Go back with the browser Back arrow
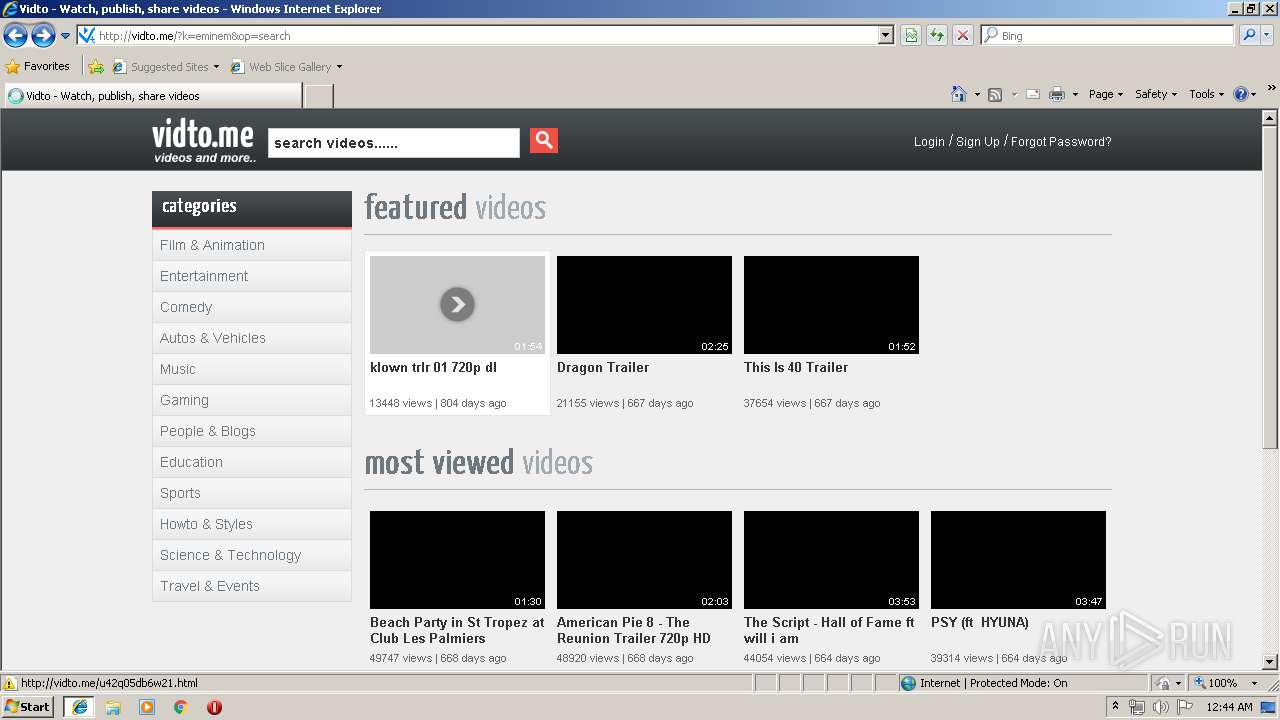 point(16,36)
